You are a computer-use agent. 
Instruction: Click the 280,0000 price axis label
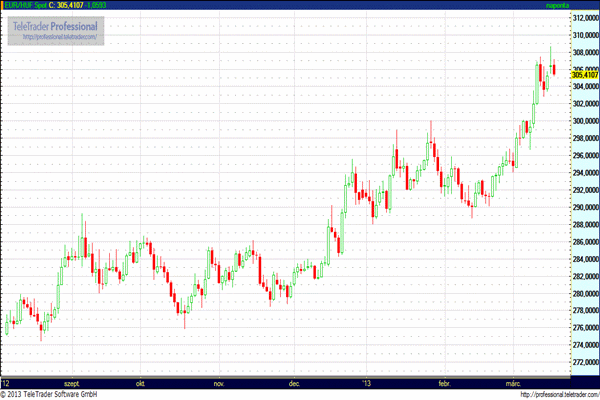(x=584, y=294)
